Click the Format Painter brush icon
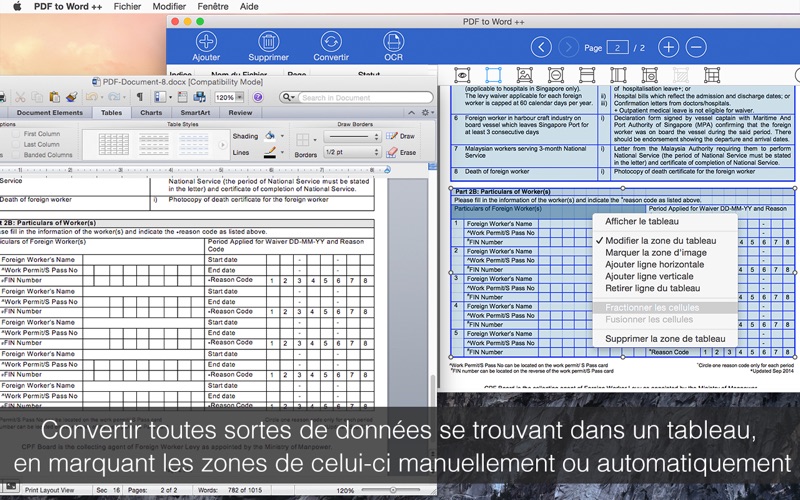Screen dimensions: 800x500 point(71,97)
